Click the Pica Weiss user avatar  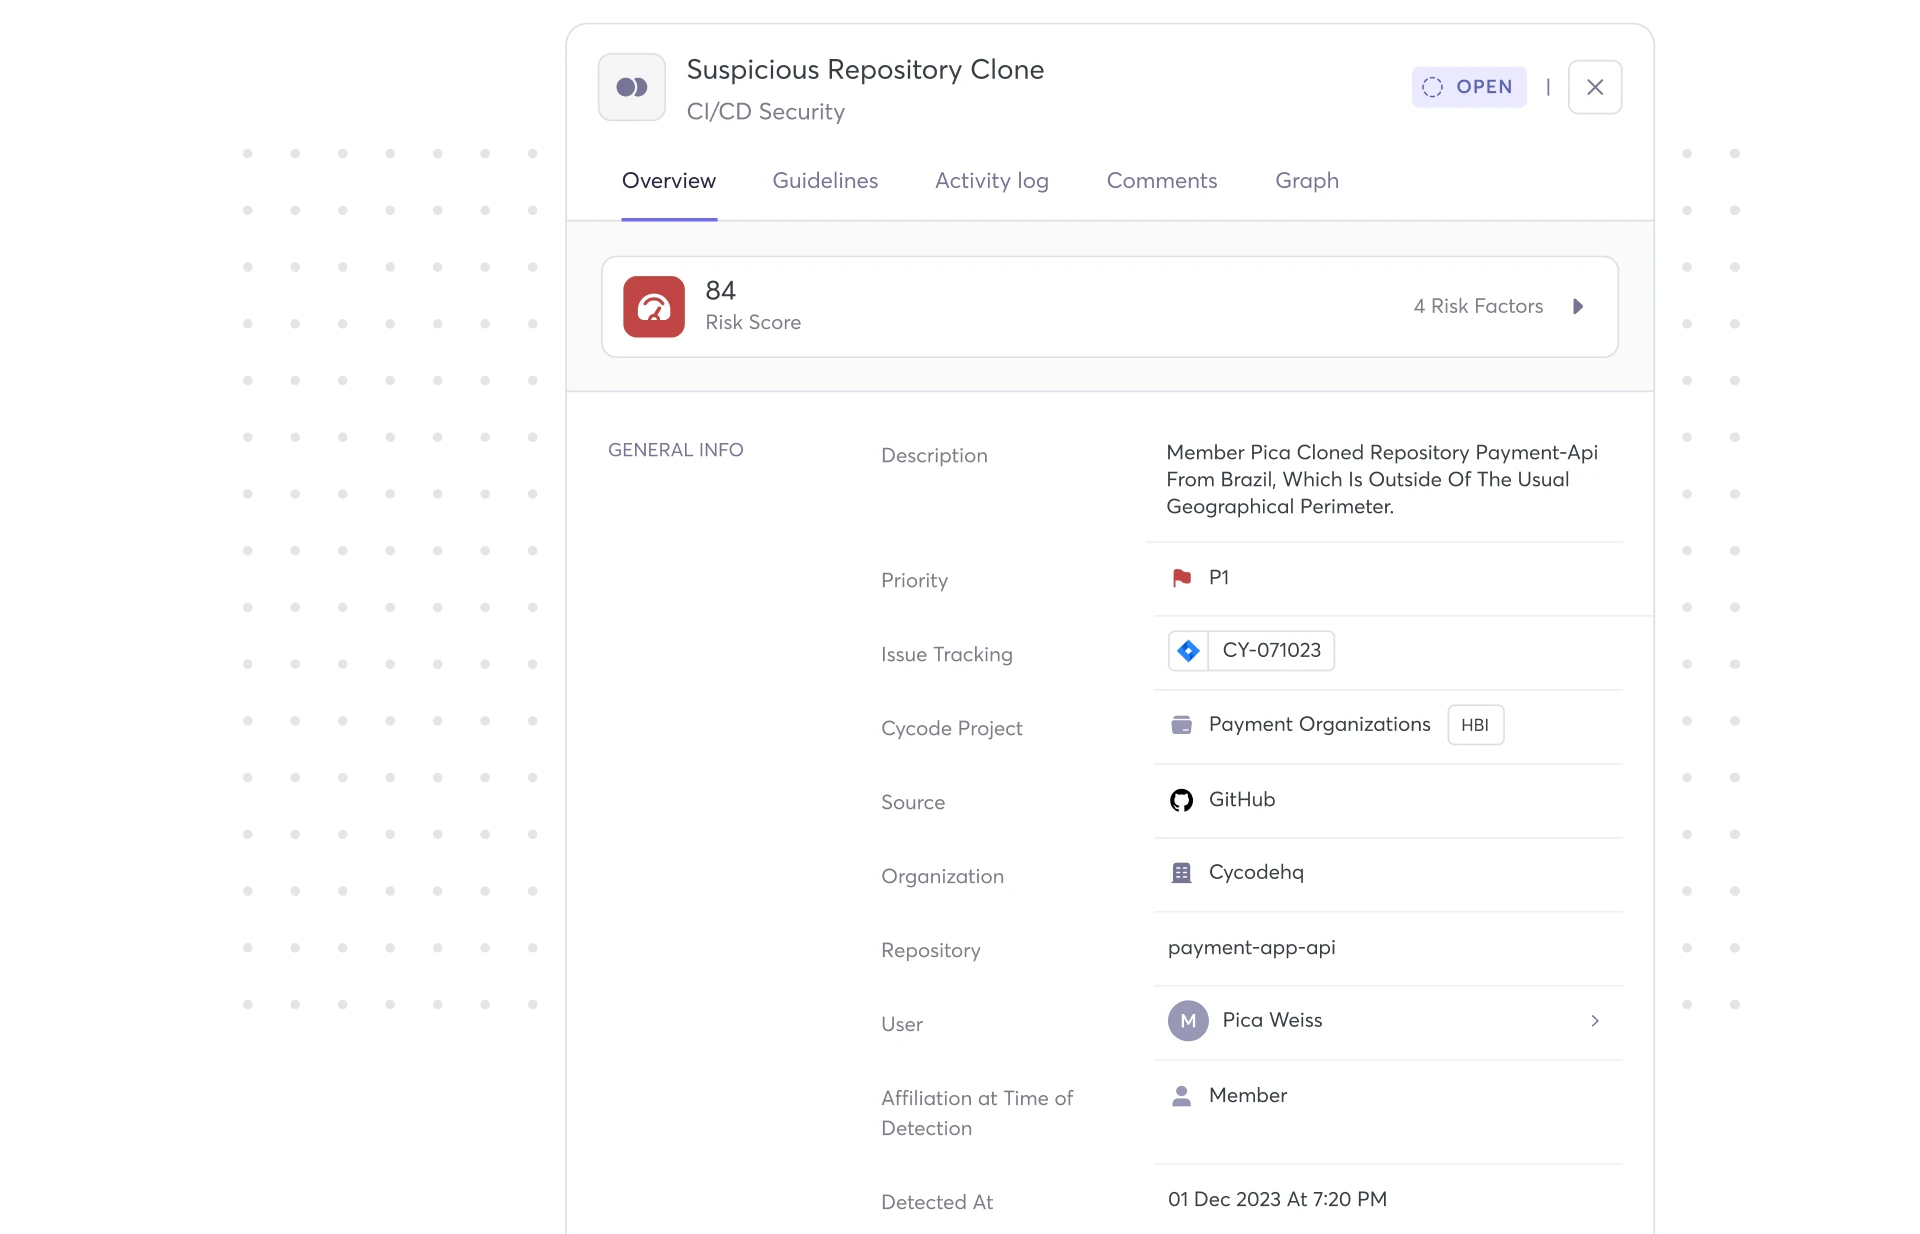[x=1188, y=1021]
